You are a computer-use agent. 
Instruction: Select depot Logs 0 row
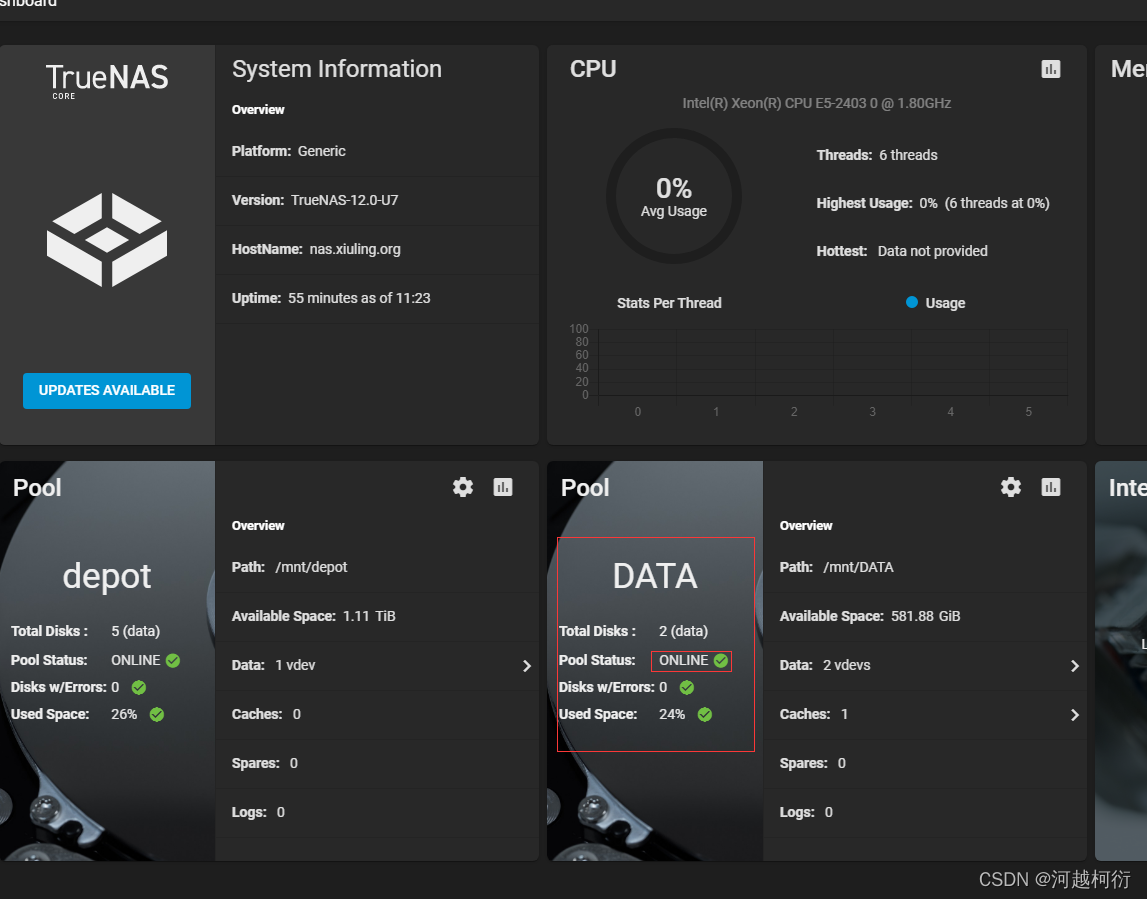377,813
